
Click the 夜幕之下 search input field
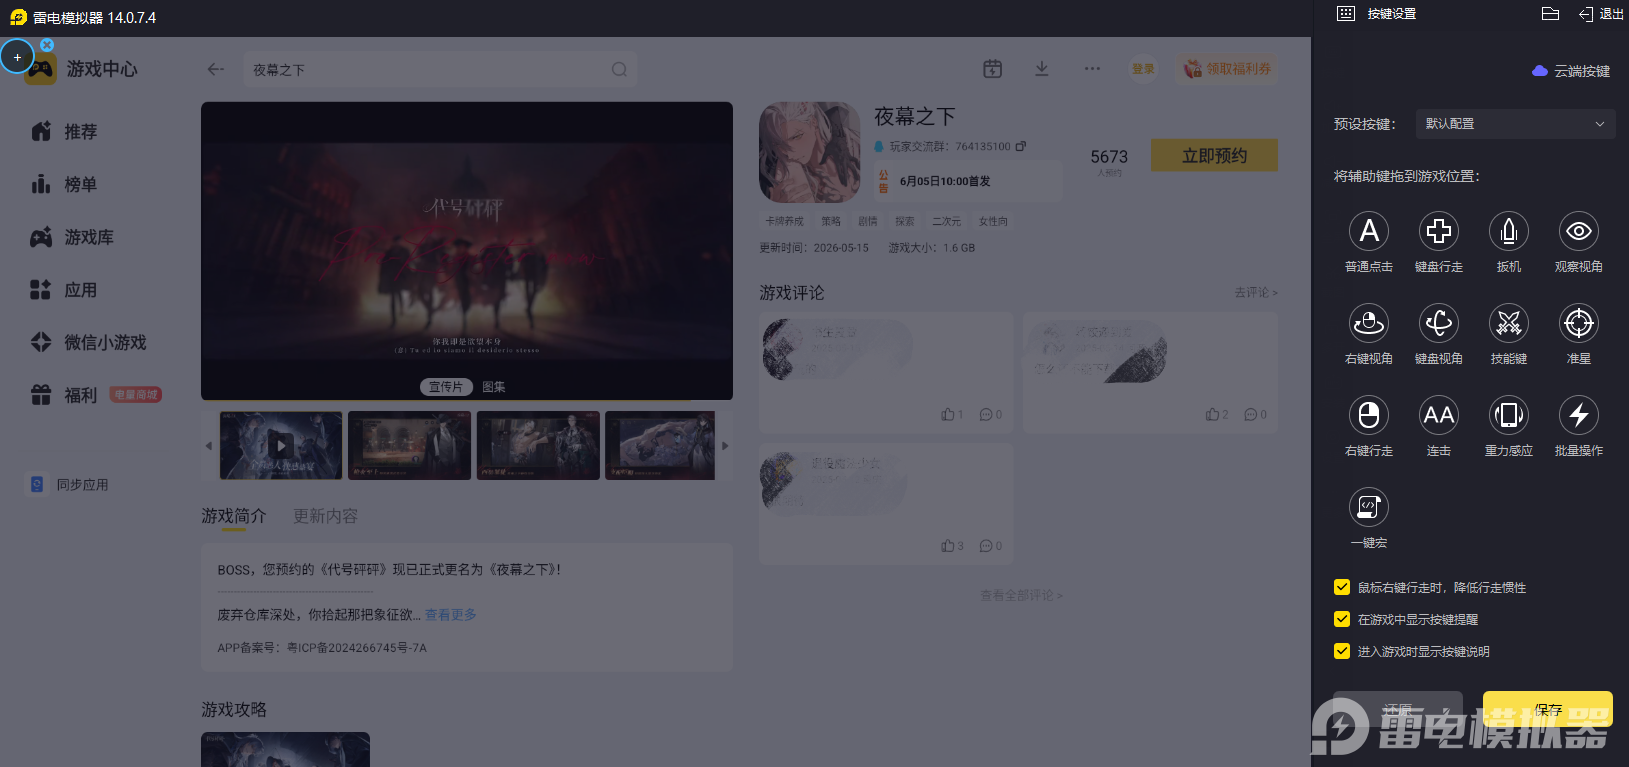[440, 69]
